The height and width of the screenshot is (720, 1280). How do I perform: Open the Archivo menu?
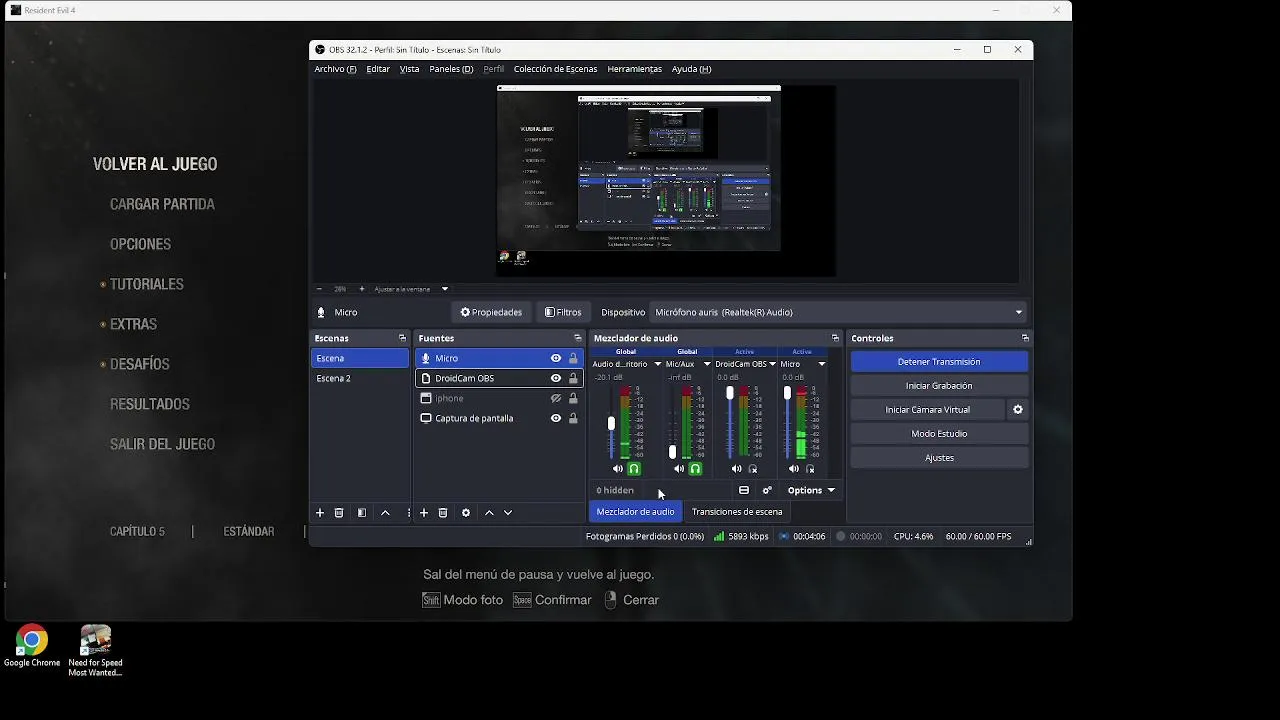point(335,69)
